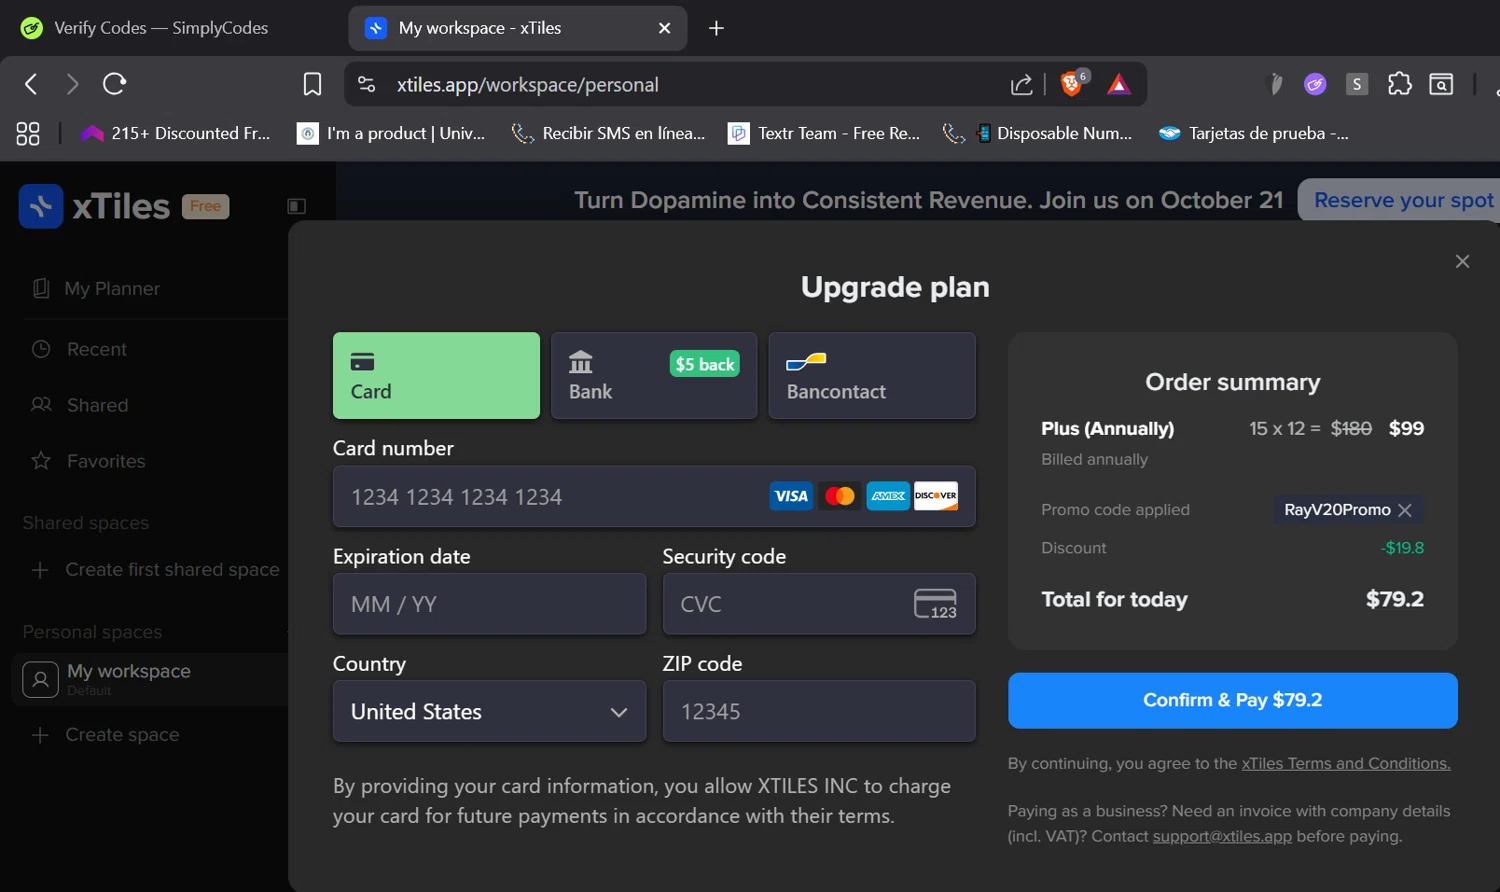Select the Bank payment method
1500x892 pixels.
(x=654, y=375)
